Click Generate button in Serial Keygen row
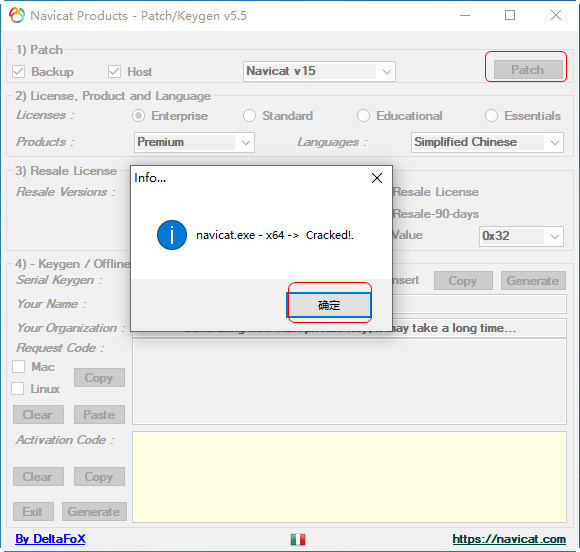Viewport: 580px width, 552px height. tap(533, 281)
